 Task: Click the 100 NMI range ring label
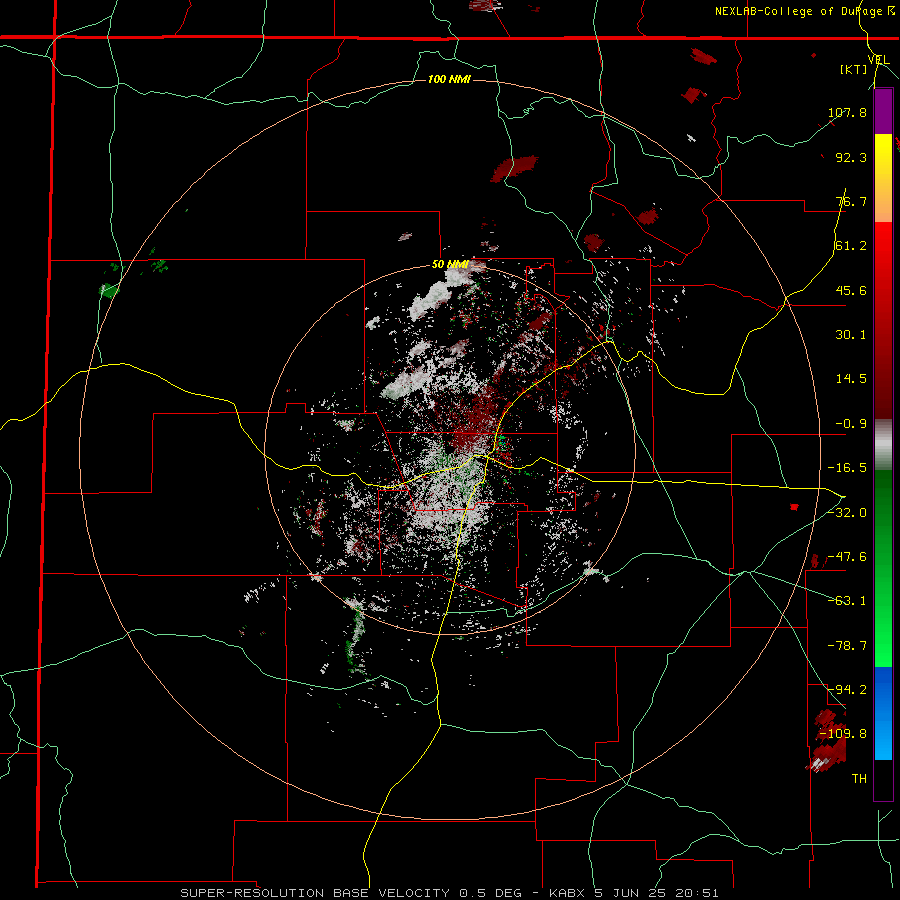coord(449,79)
